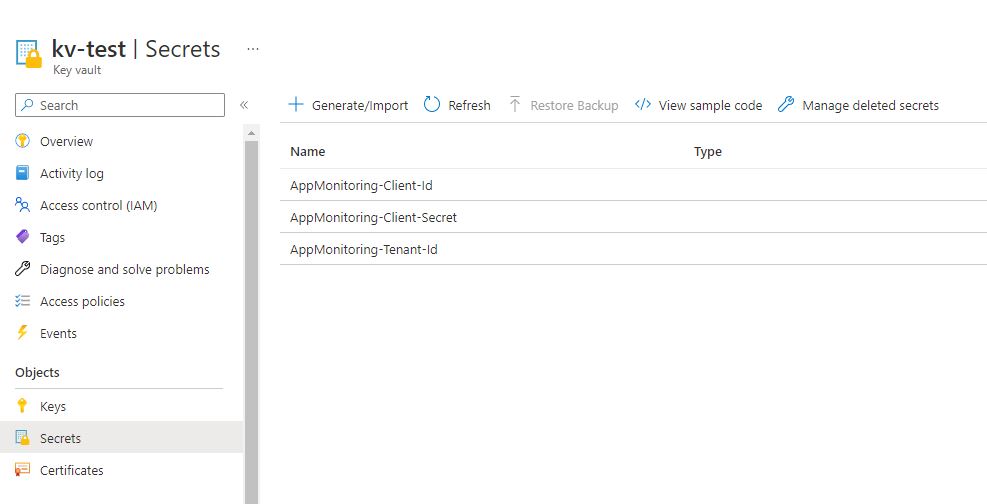987x504 pixels.
Task: Click the Events lightning bolt icon
Action: tap(23, 333)
